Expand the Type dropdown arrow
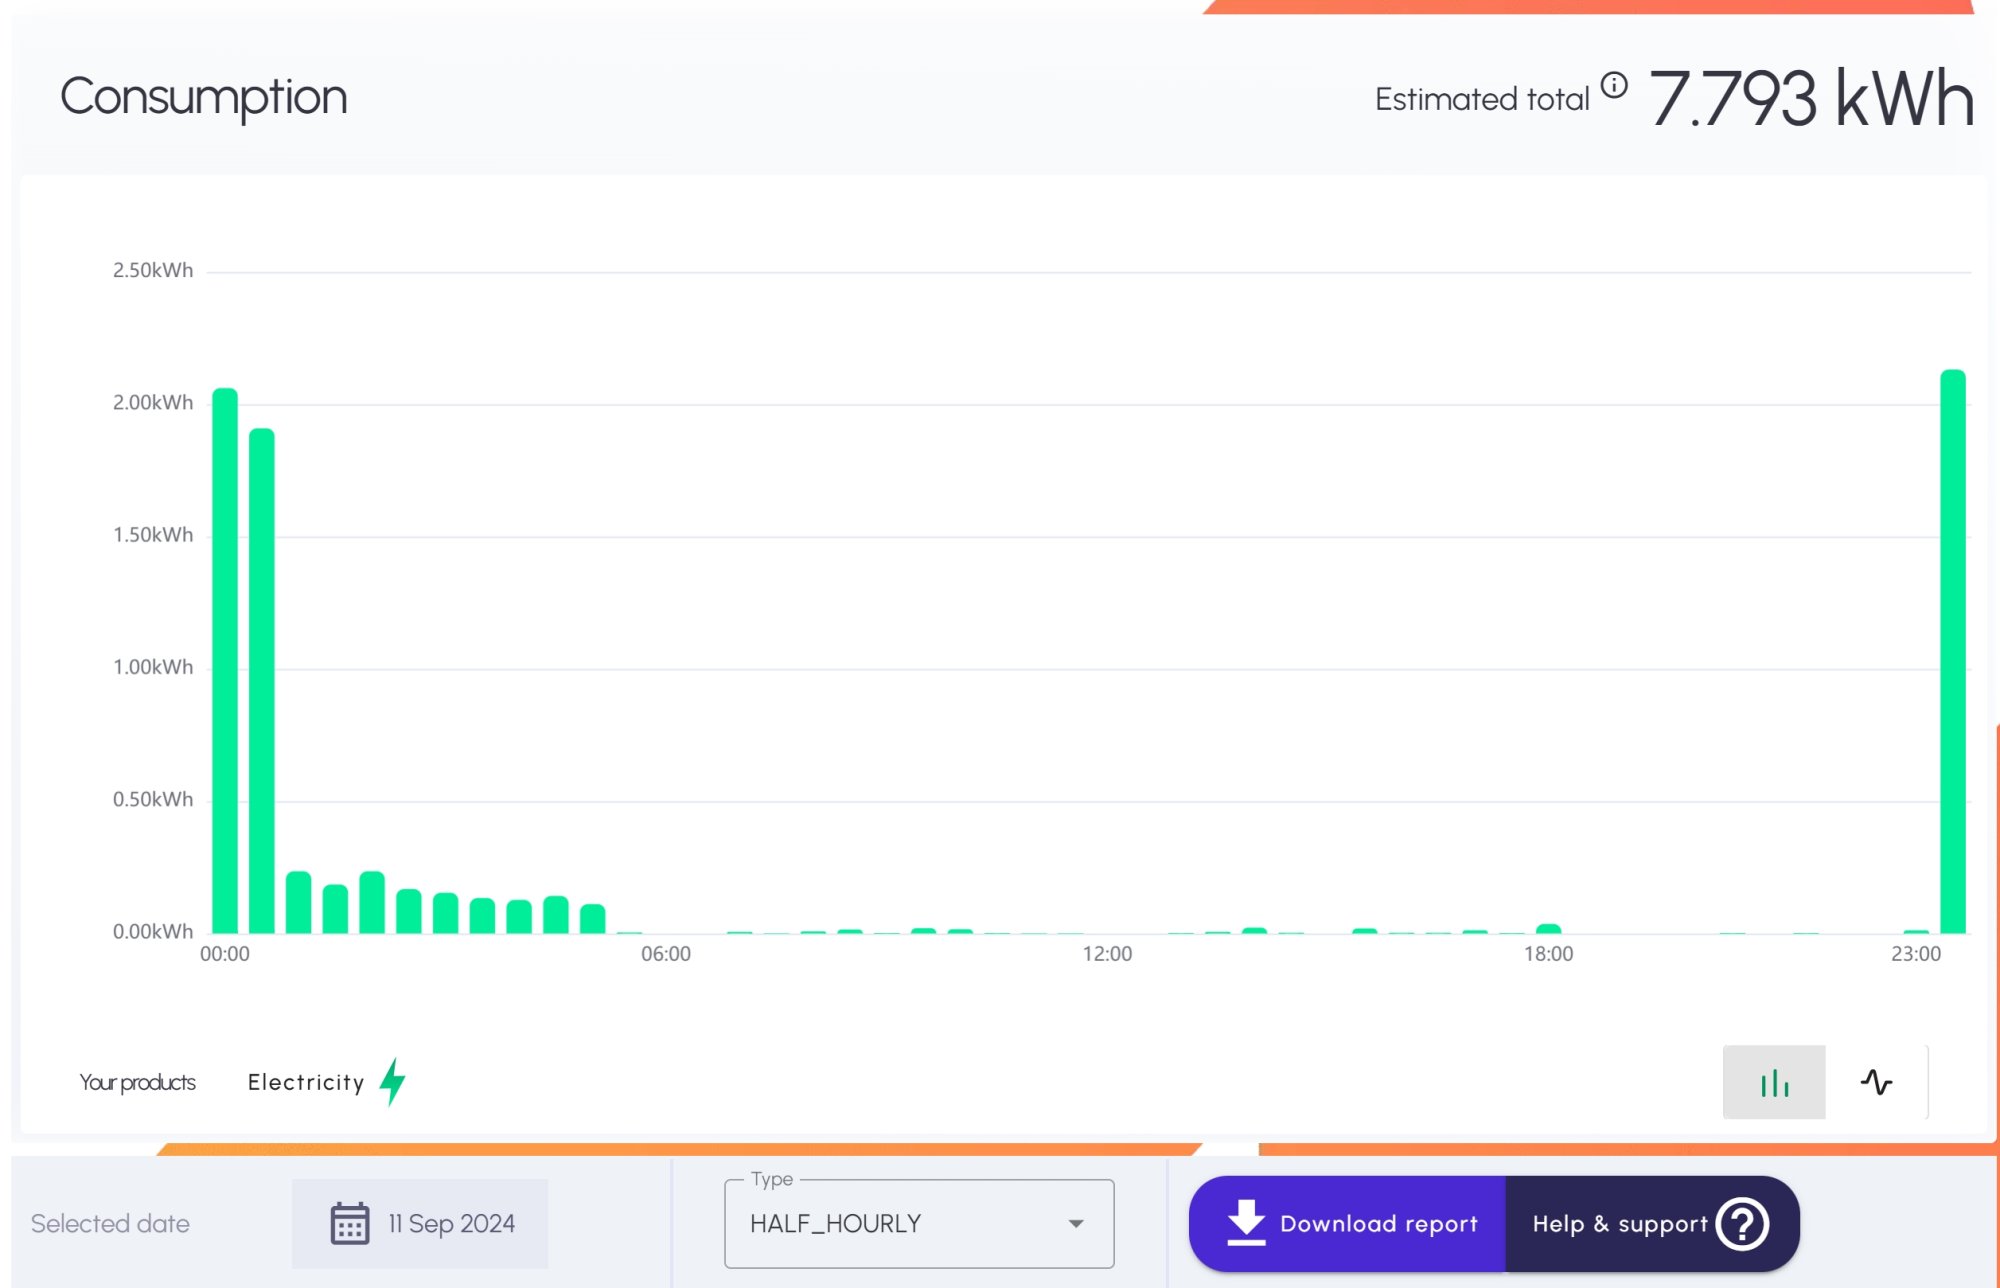Image resolution: width=2000 pixels, height=1288 pixels. [1076, 1224]
